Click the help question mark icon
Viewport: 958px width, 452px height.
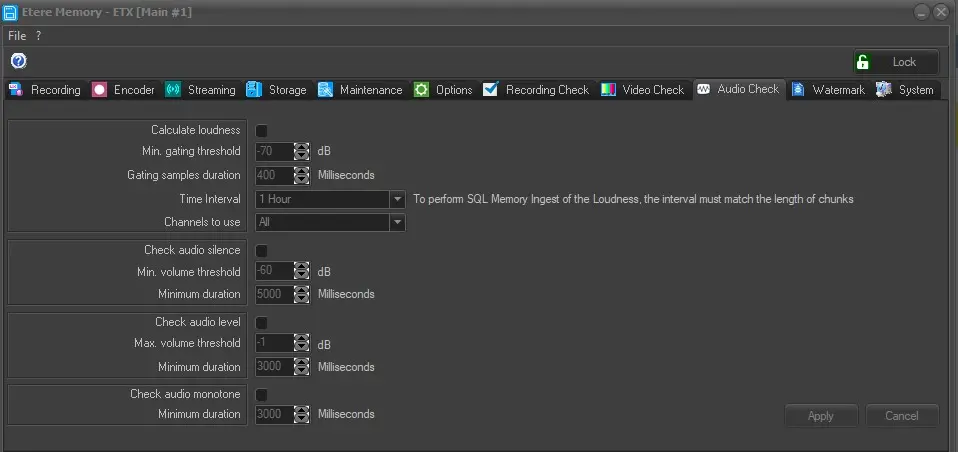[18, 61]
